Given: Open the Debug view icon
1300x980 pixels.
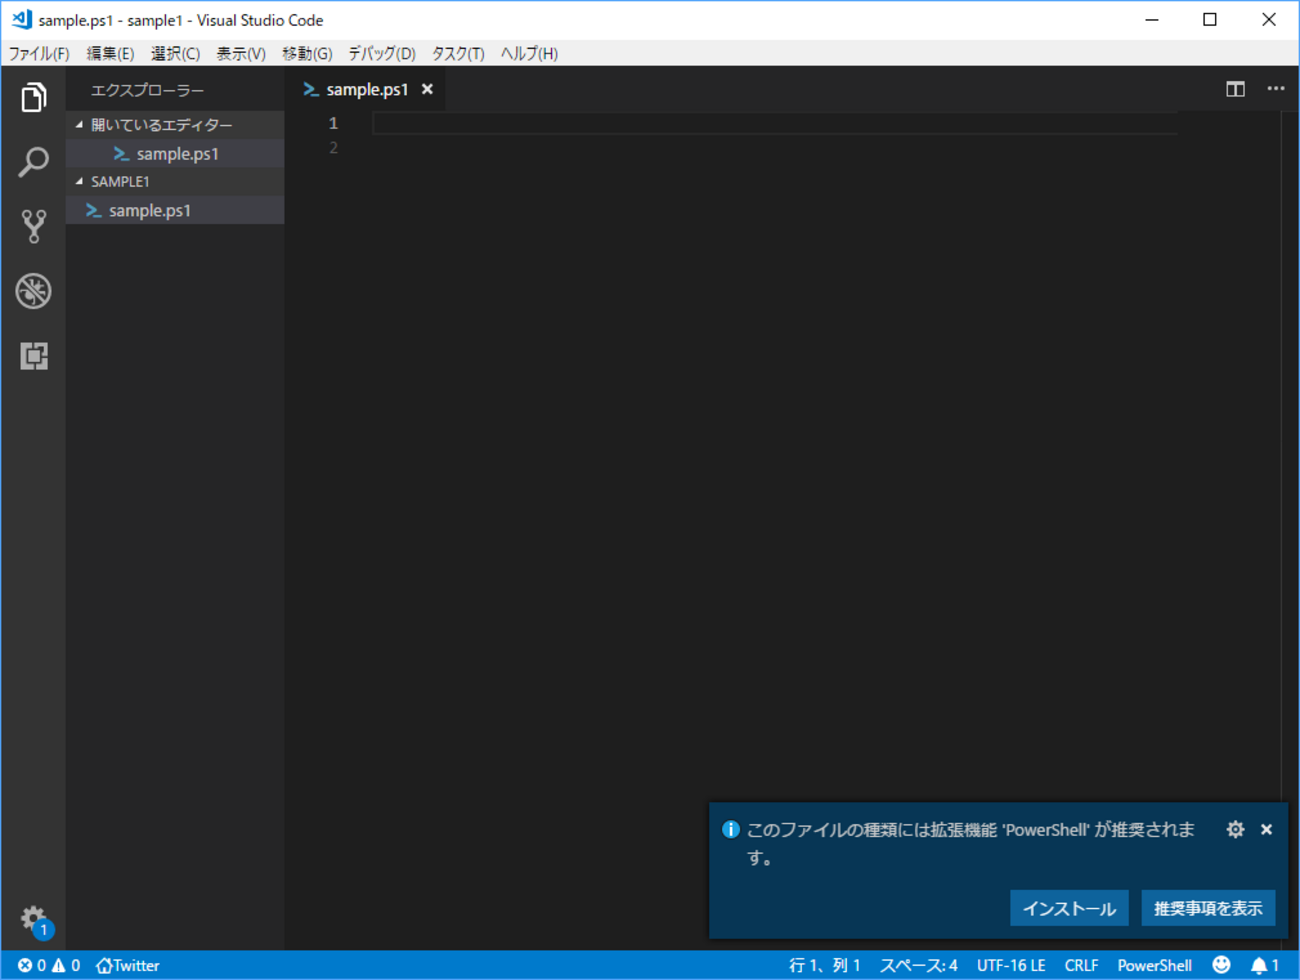Looking at the screenshot, I should (x=34, y=291).
